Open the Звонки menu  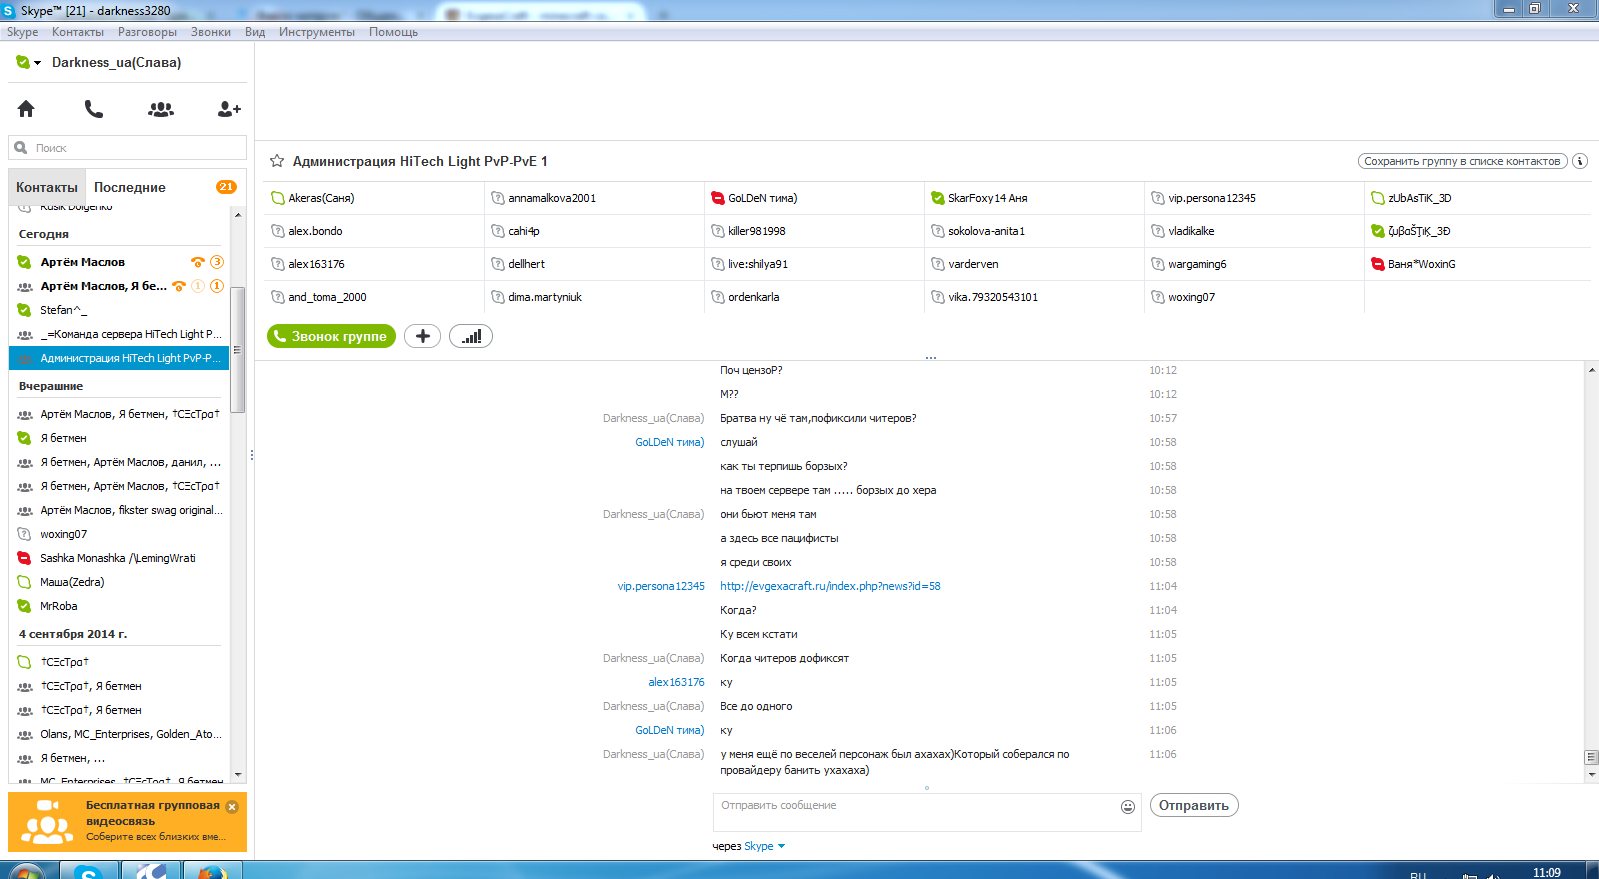[x=211, y=32]
